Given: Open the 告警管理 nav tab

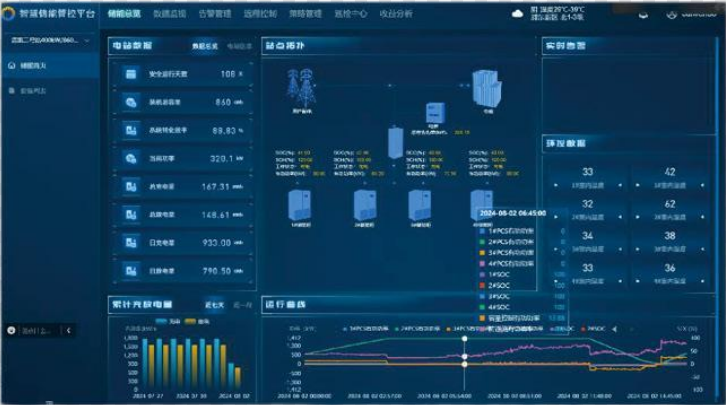Looking at the screenshot, I should click(x=215, y=14).
